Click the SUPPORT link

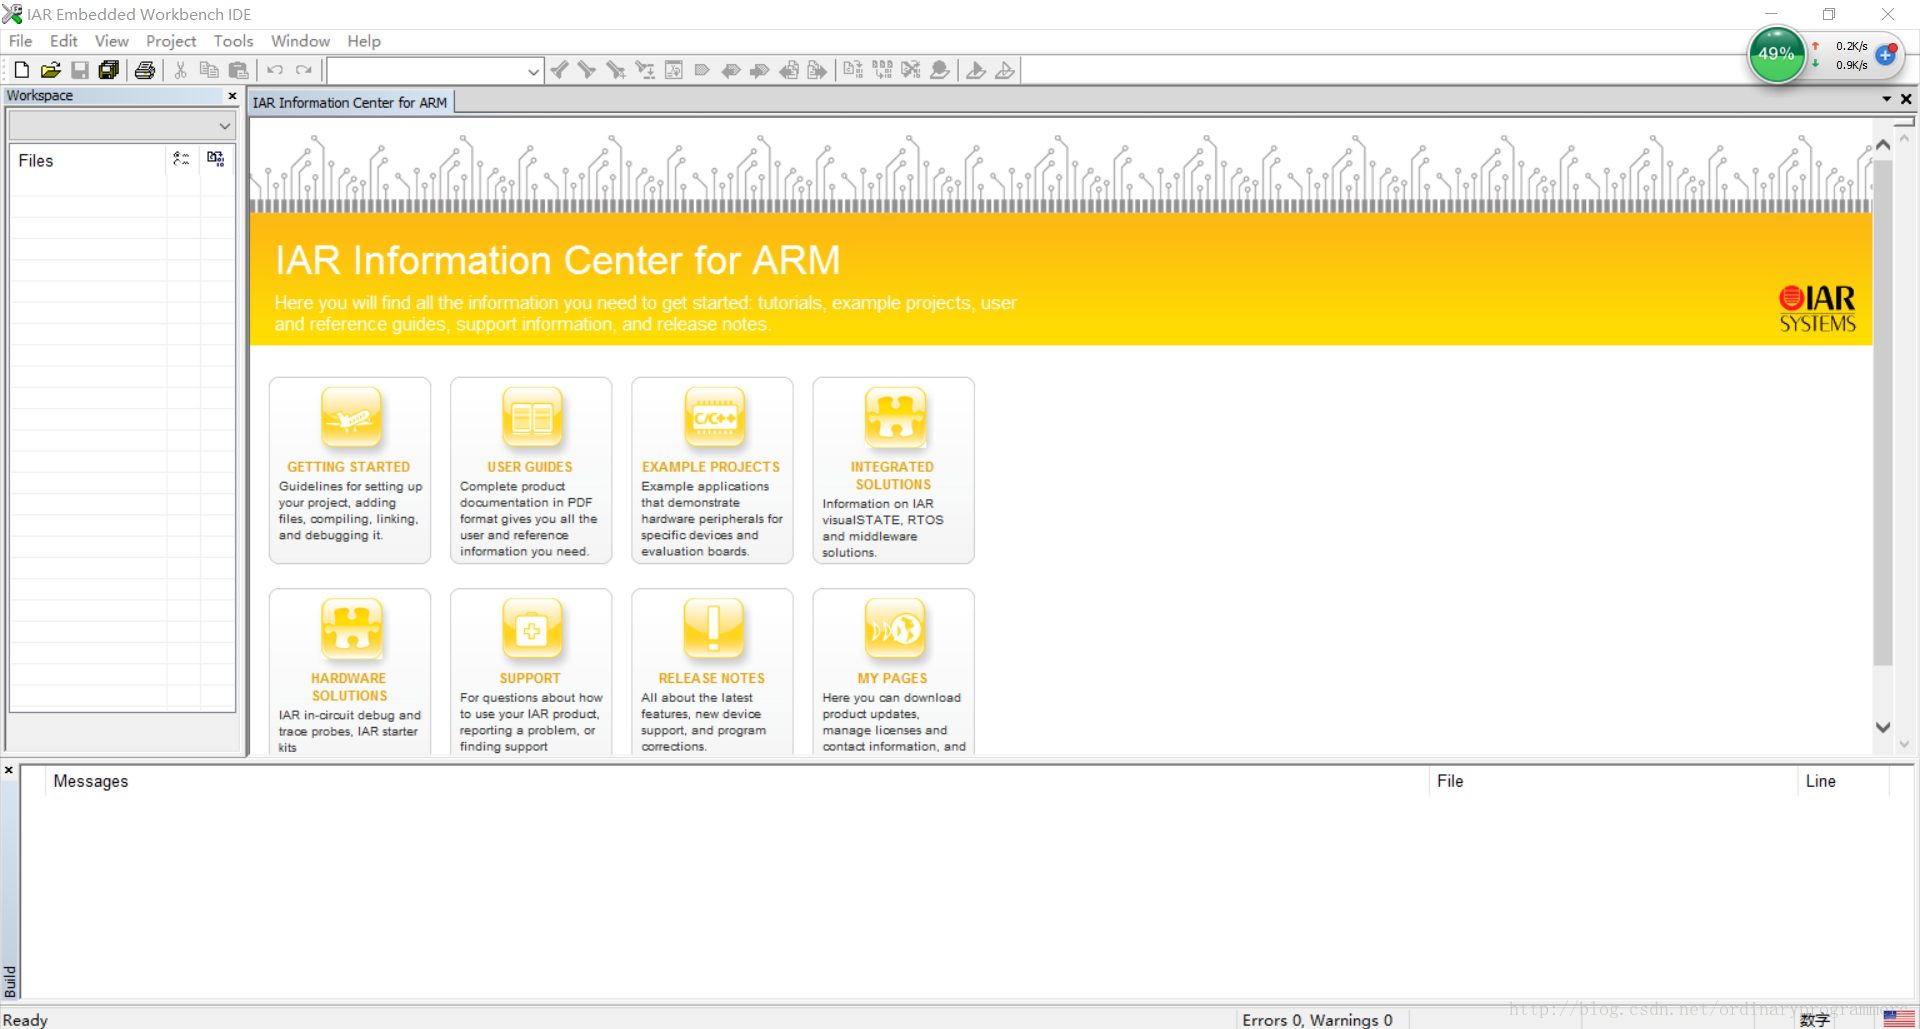point(530,678)
